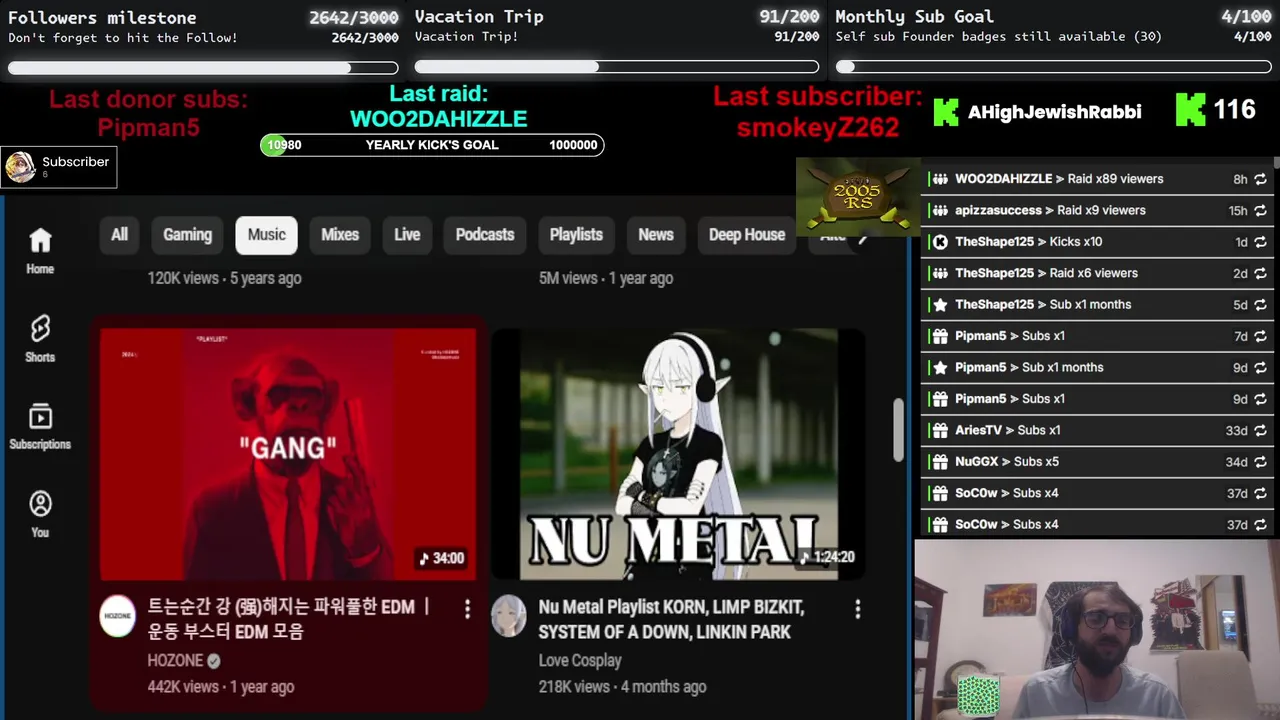Click the 1:24:20 duration badge

[x=826, y=557]
